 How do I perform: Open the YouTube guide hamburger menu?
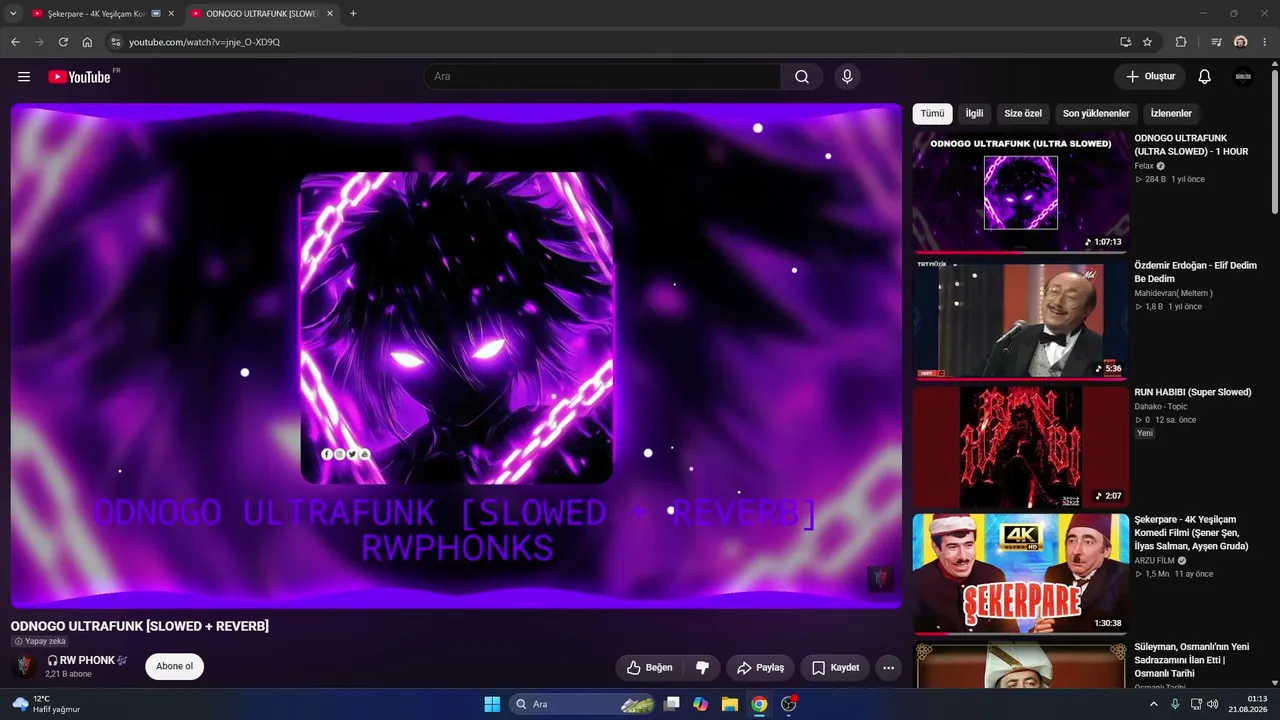pyautogui.click(x=24, y=77)
